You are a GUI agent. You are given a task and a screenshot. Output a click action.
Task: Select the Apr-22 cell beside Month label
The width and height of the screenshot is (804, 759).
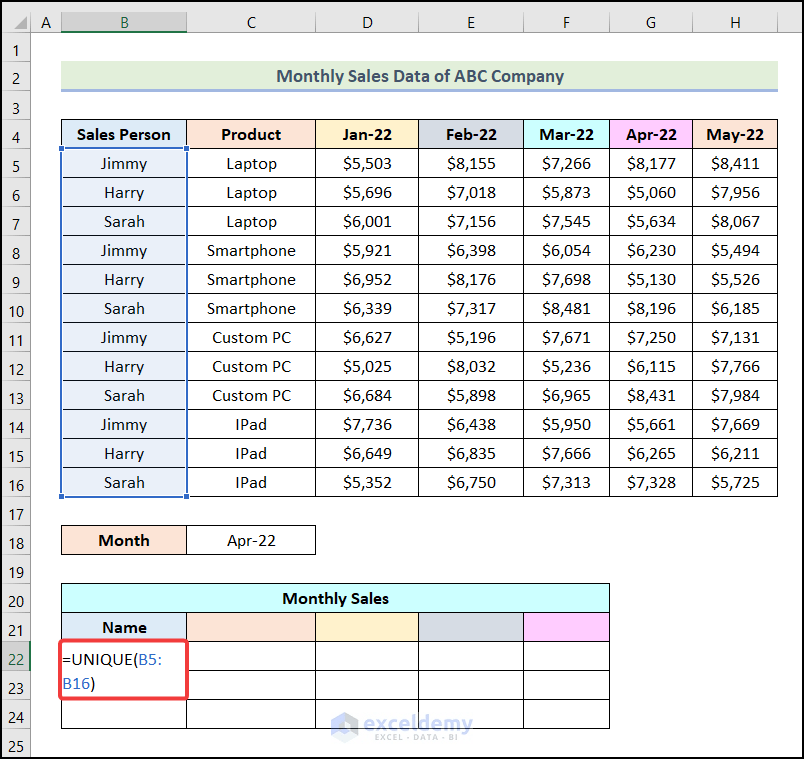[250, 540]
